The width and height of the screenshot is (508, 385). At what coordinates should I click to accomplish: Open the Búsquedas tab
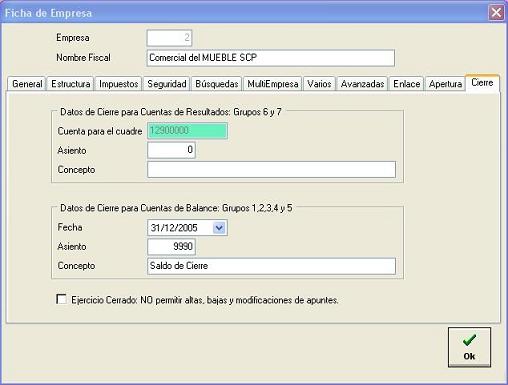217,84
